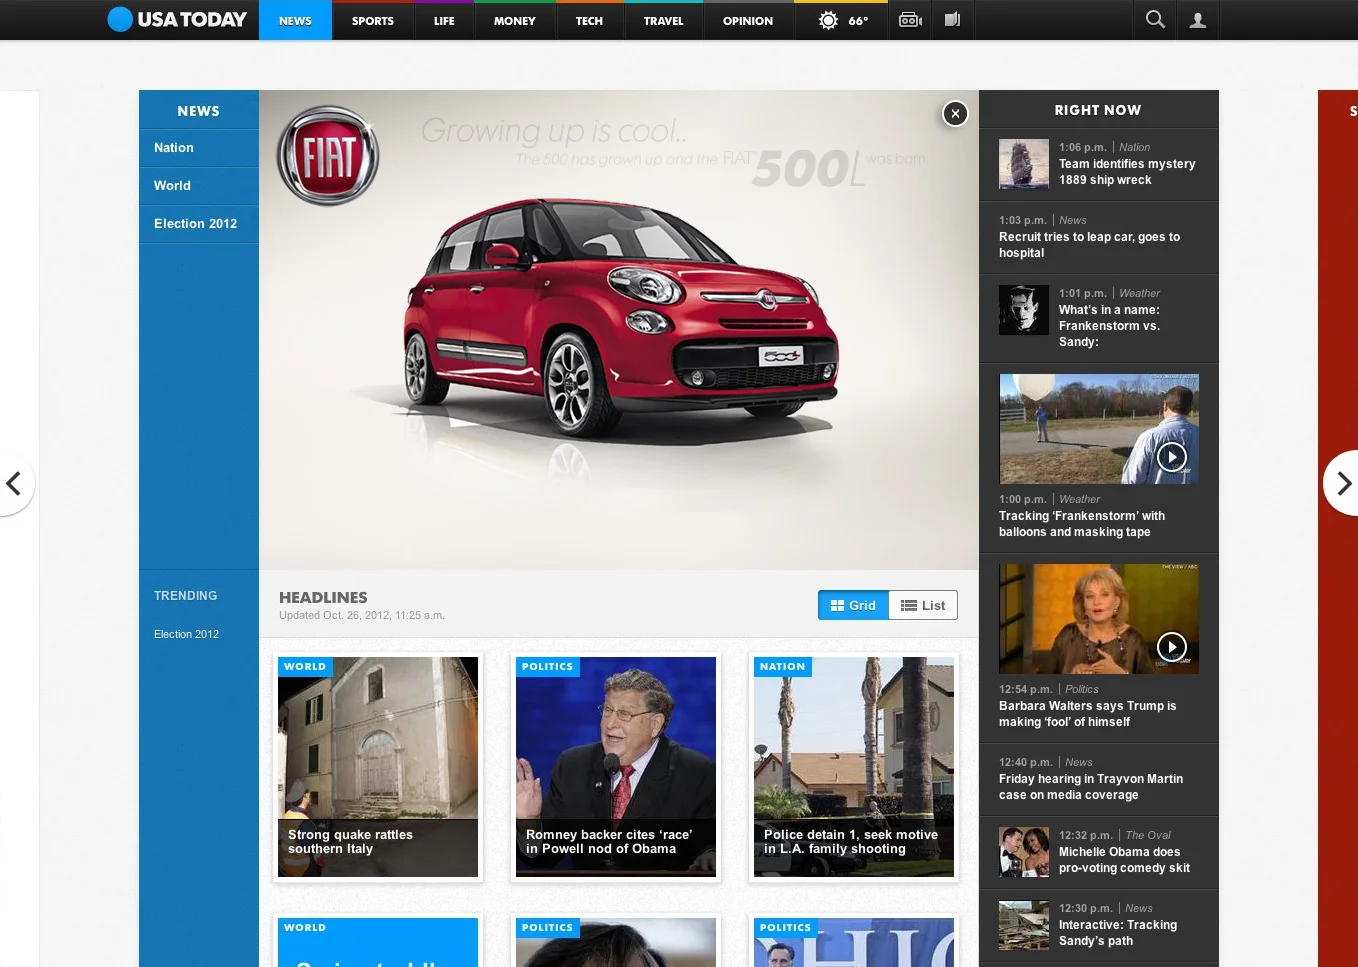Image resolution: width=1358 pixels, height=967 pixels.
Task: Read 'Interactive: Tracking Sandy's path' story
Action: point(1118,933)
